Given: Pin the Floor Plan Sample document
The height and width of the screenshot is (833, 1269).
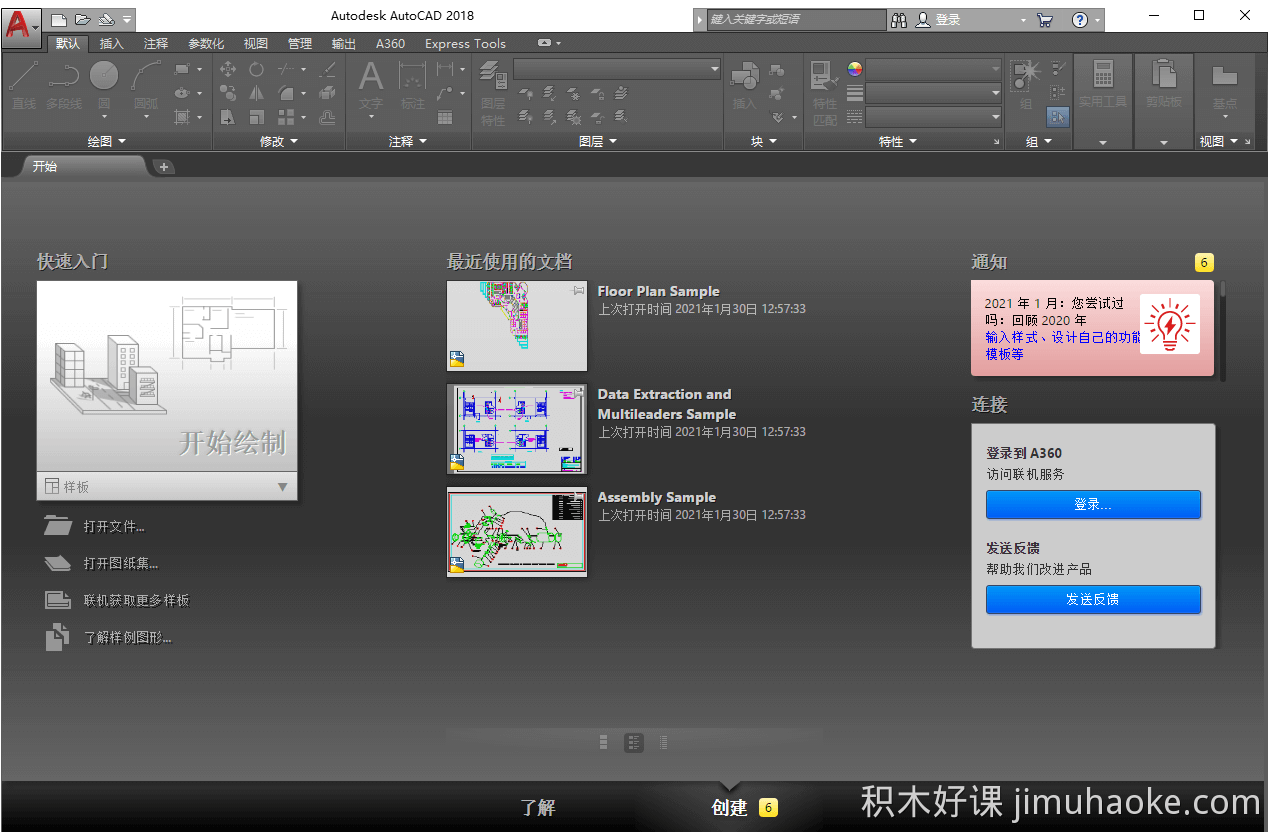Looking at the screenshot, I should coord(577,290).
